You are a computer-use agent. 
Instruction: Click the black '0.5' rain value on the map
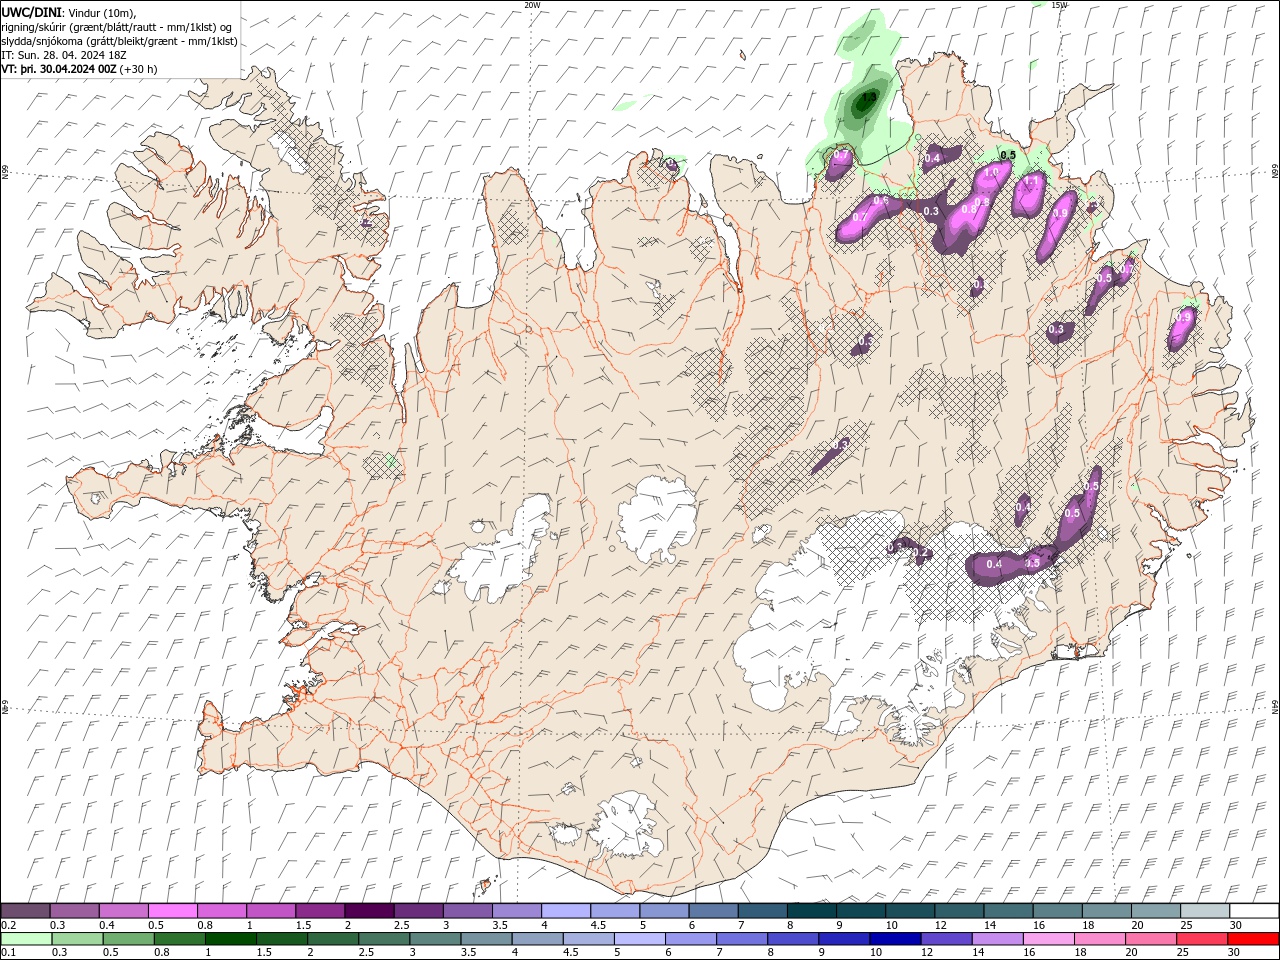[x=1008, y=155]
